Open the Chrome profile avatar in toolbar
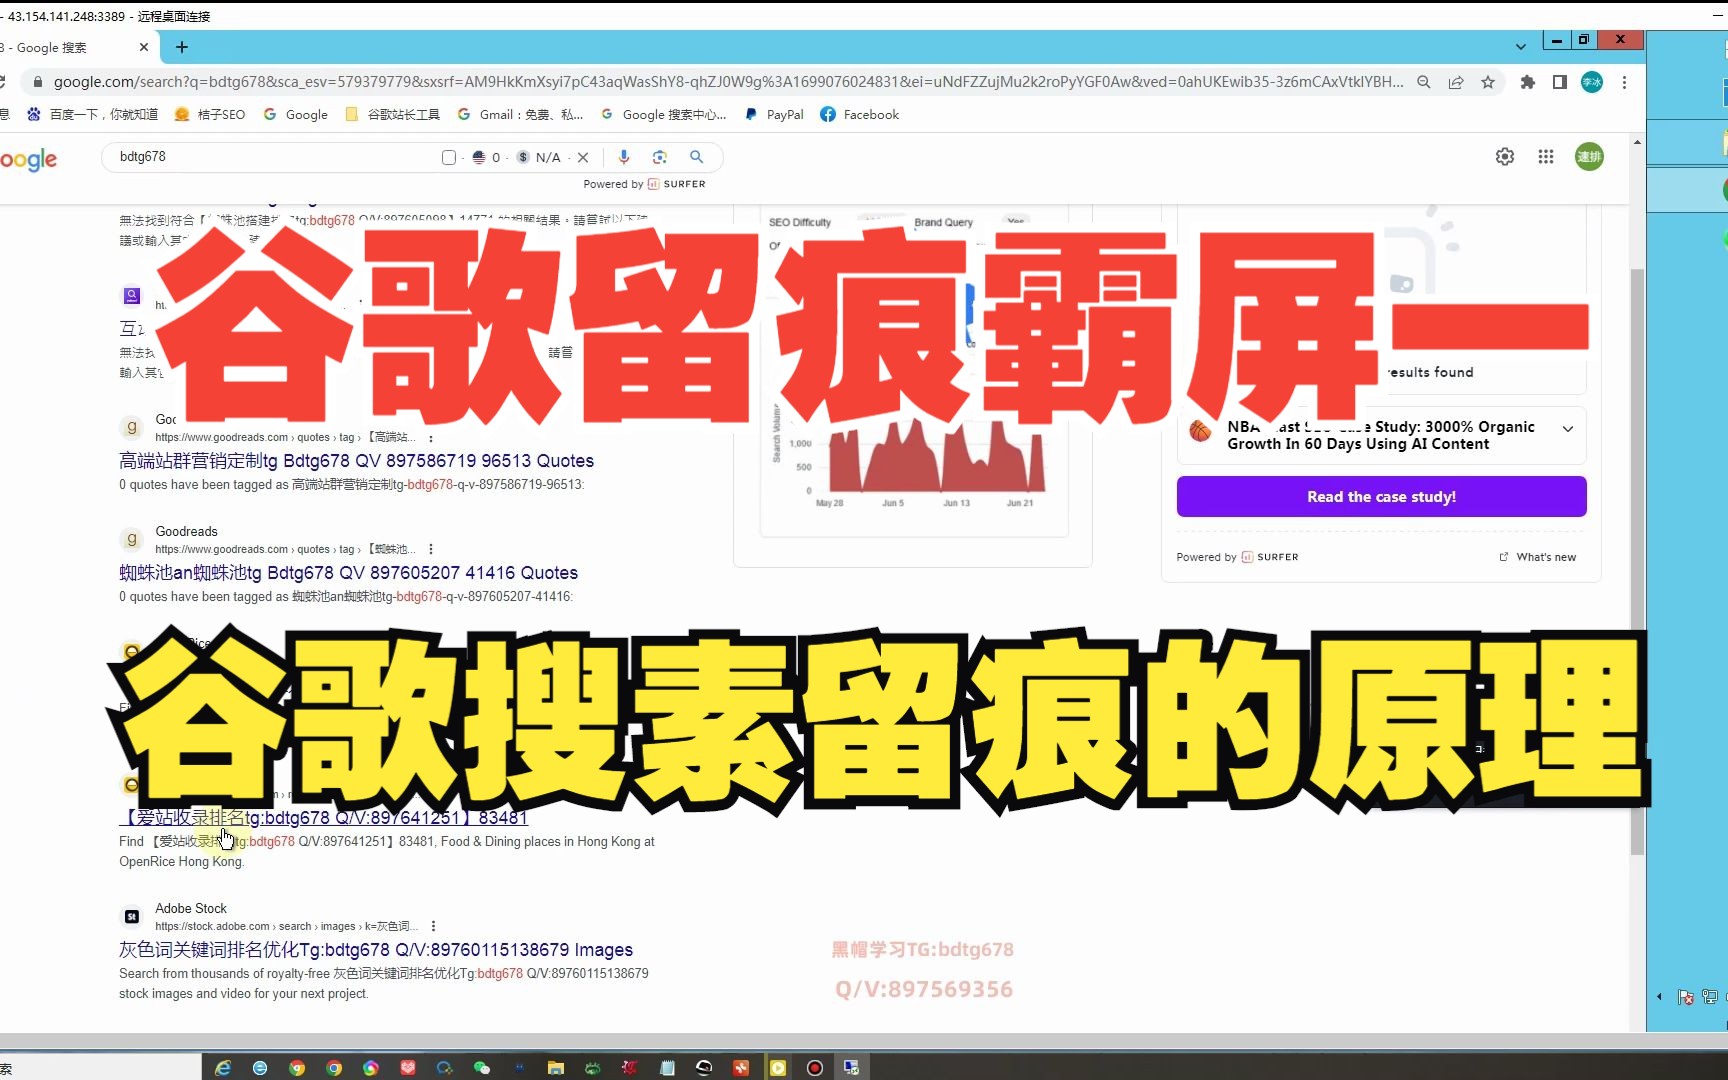 [x=1592, y=82]
